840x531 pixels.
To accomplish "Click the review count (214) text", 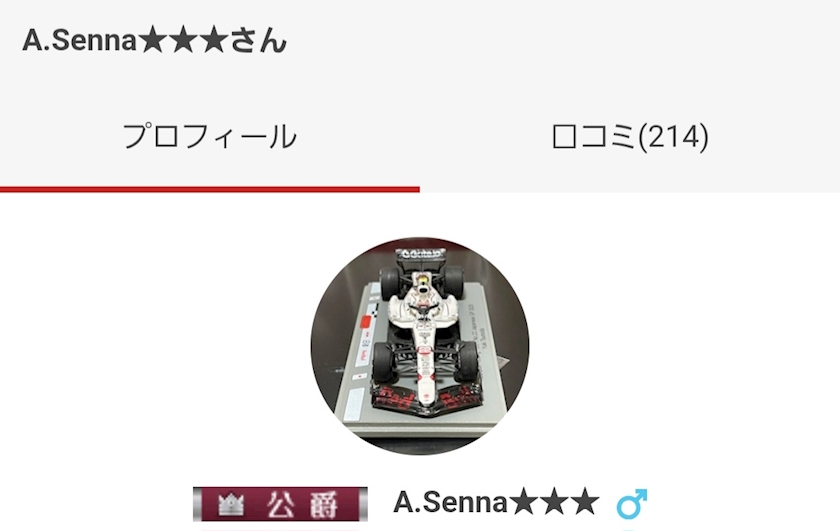I will click(673, 137).
